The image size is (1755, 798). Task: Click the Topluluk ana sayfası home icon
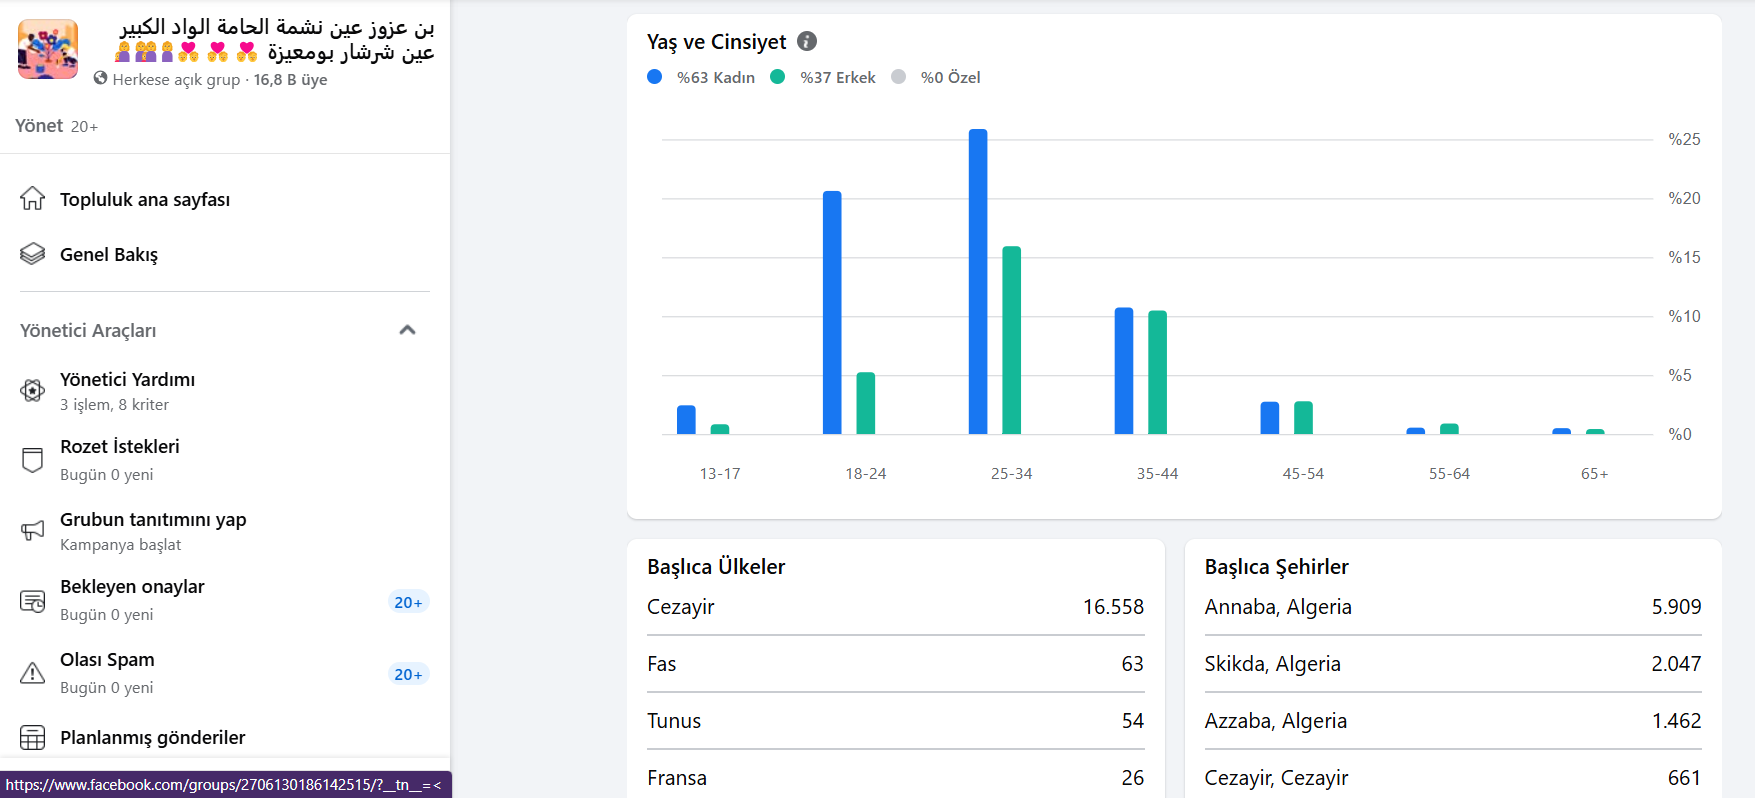coord(33,199)
